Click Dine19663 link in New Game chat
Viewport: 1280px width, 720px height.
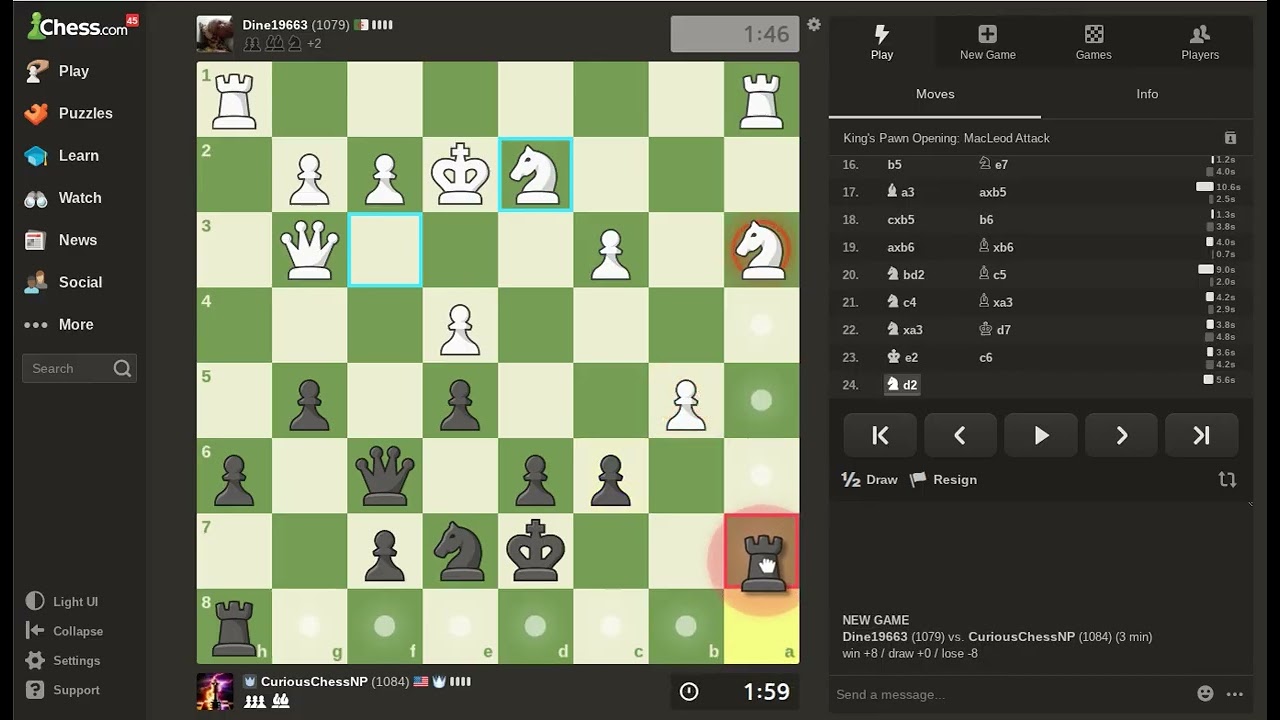[875, 636]
